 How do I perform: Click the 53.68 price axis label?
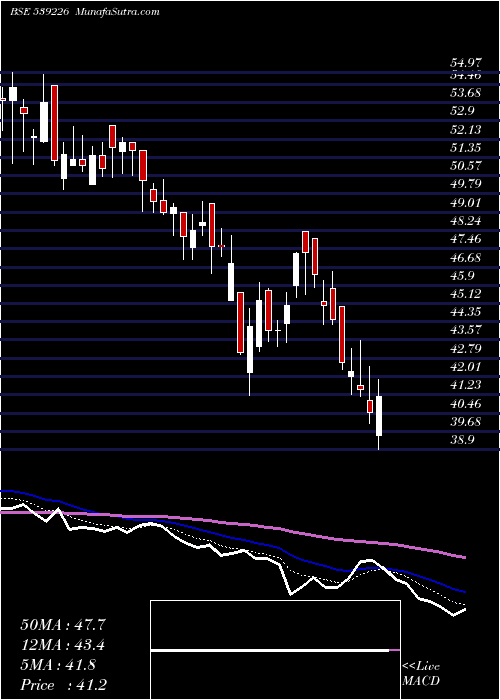click(x=466, y=93)
